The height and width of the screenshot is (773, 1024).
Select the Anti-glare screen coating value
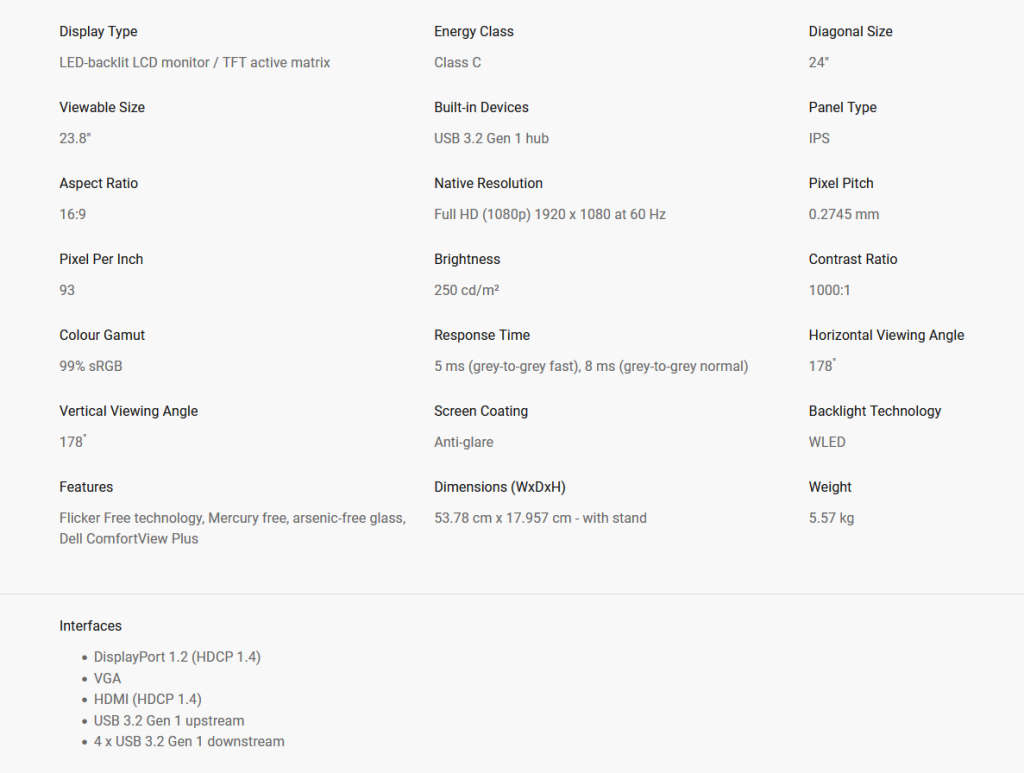[463, 443]
